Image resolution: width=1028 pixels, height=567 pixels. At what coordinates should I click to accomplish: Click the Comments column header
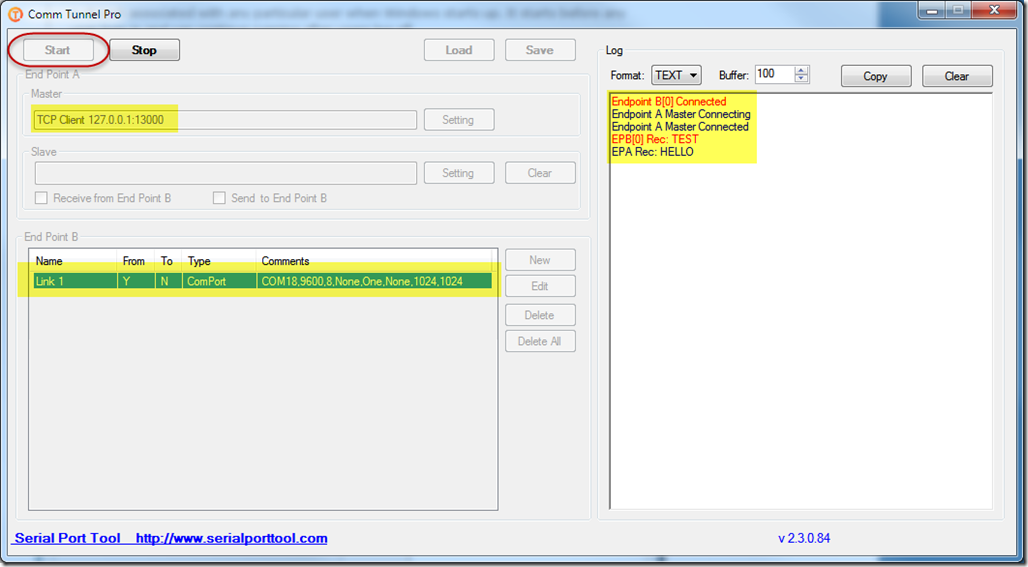[x=374, y=261]
